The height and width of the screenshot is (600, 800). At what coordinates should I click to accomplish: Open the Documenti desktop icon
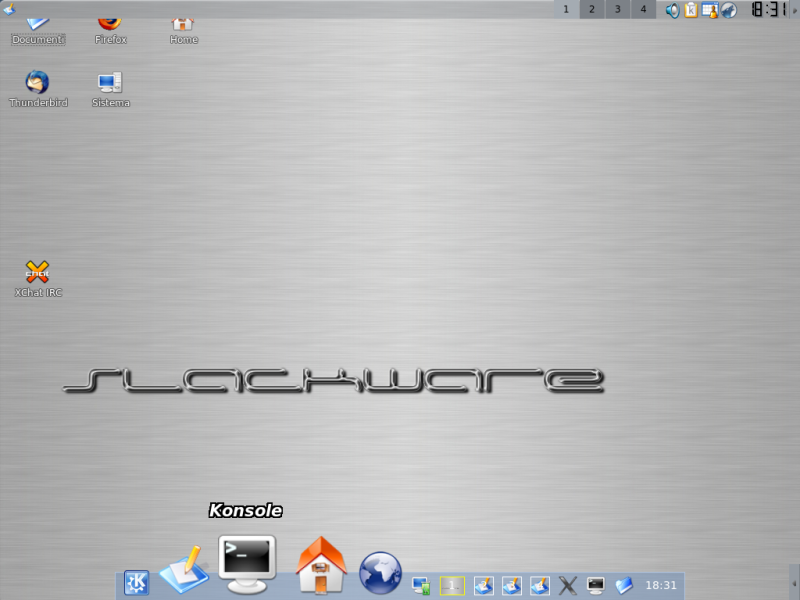coord(38,32)
